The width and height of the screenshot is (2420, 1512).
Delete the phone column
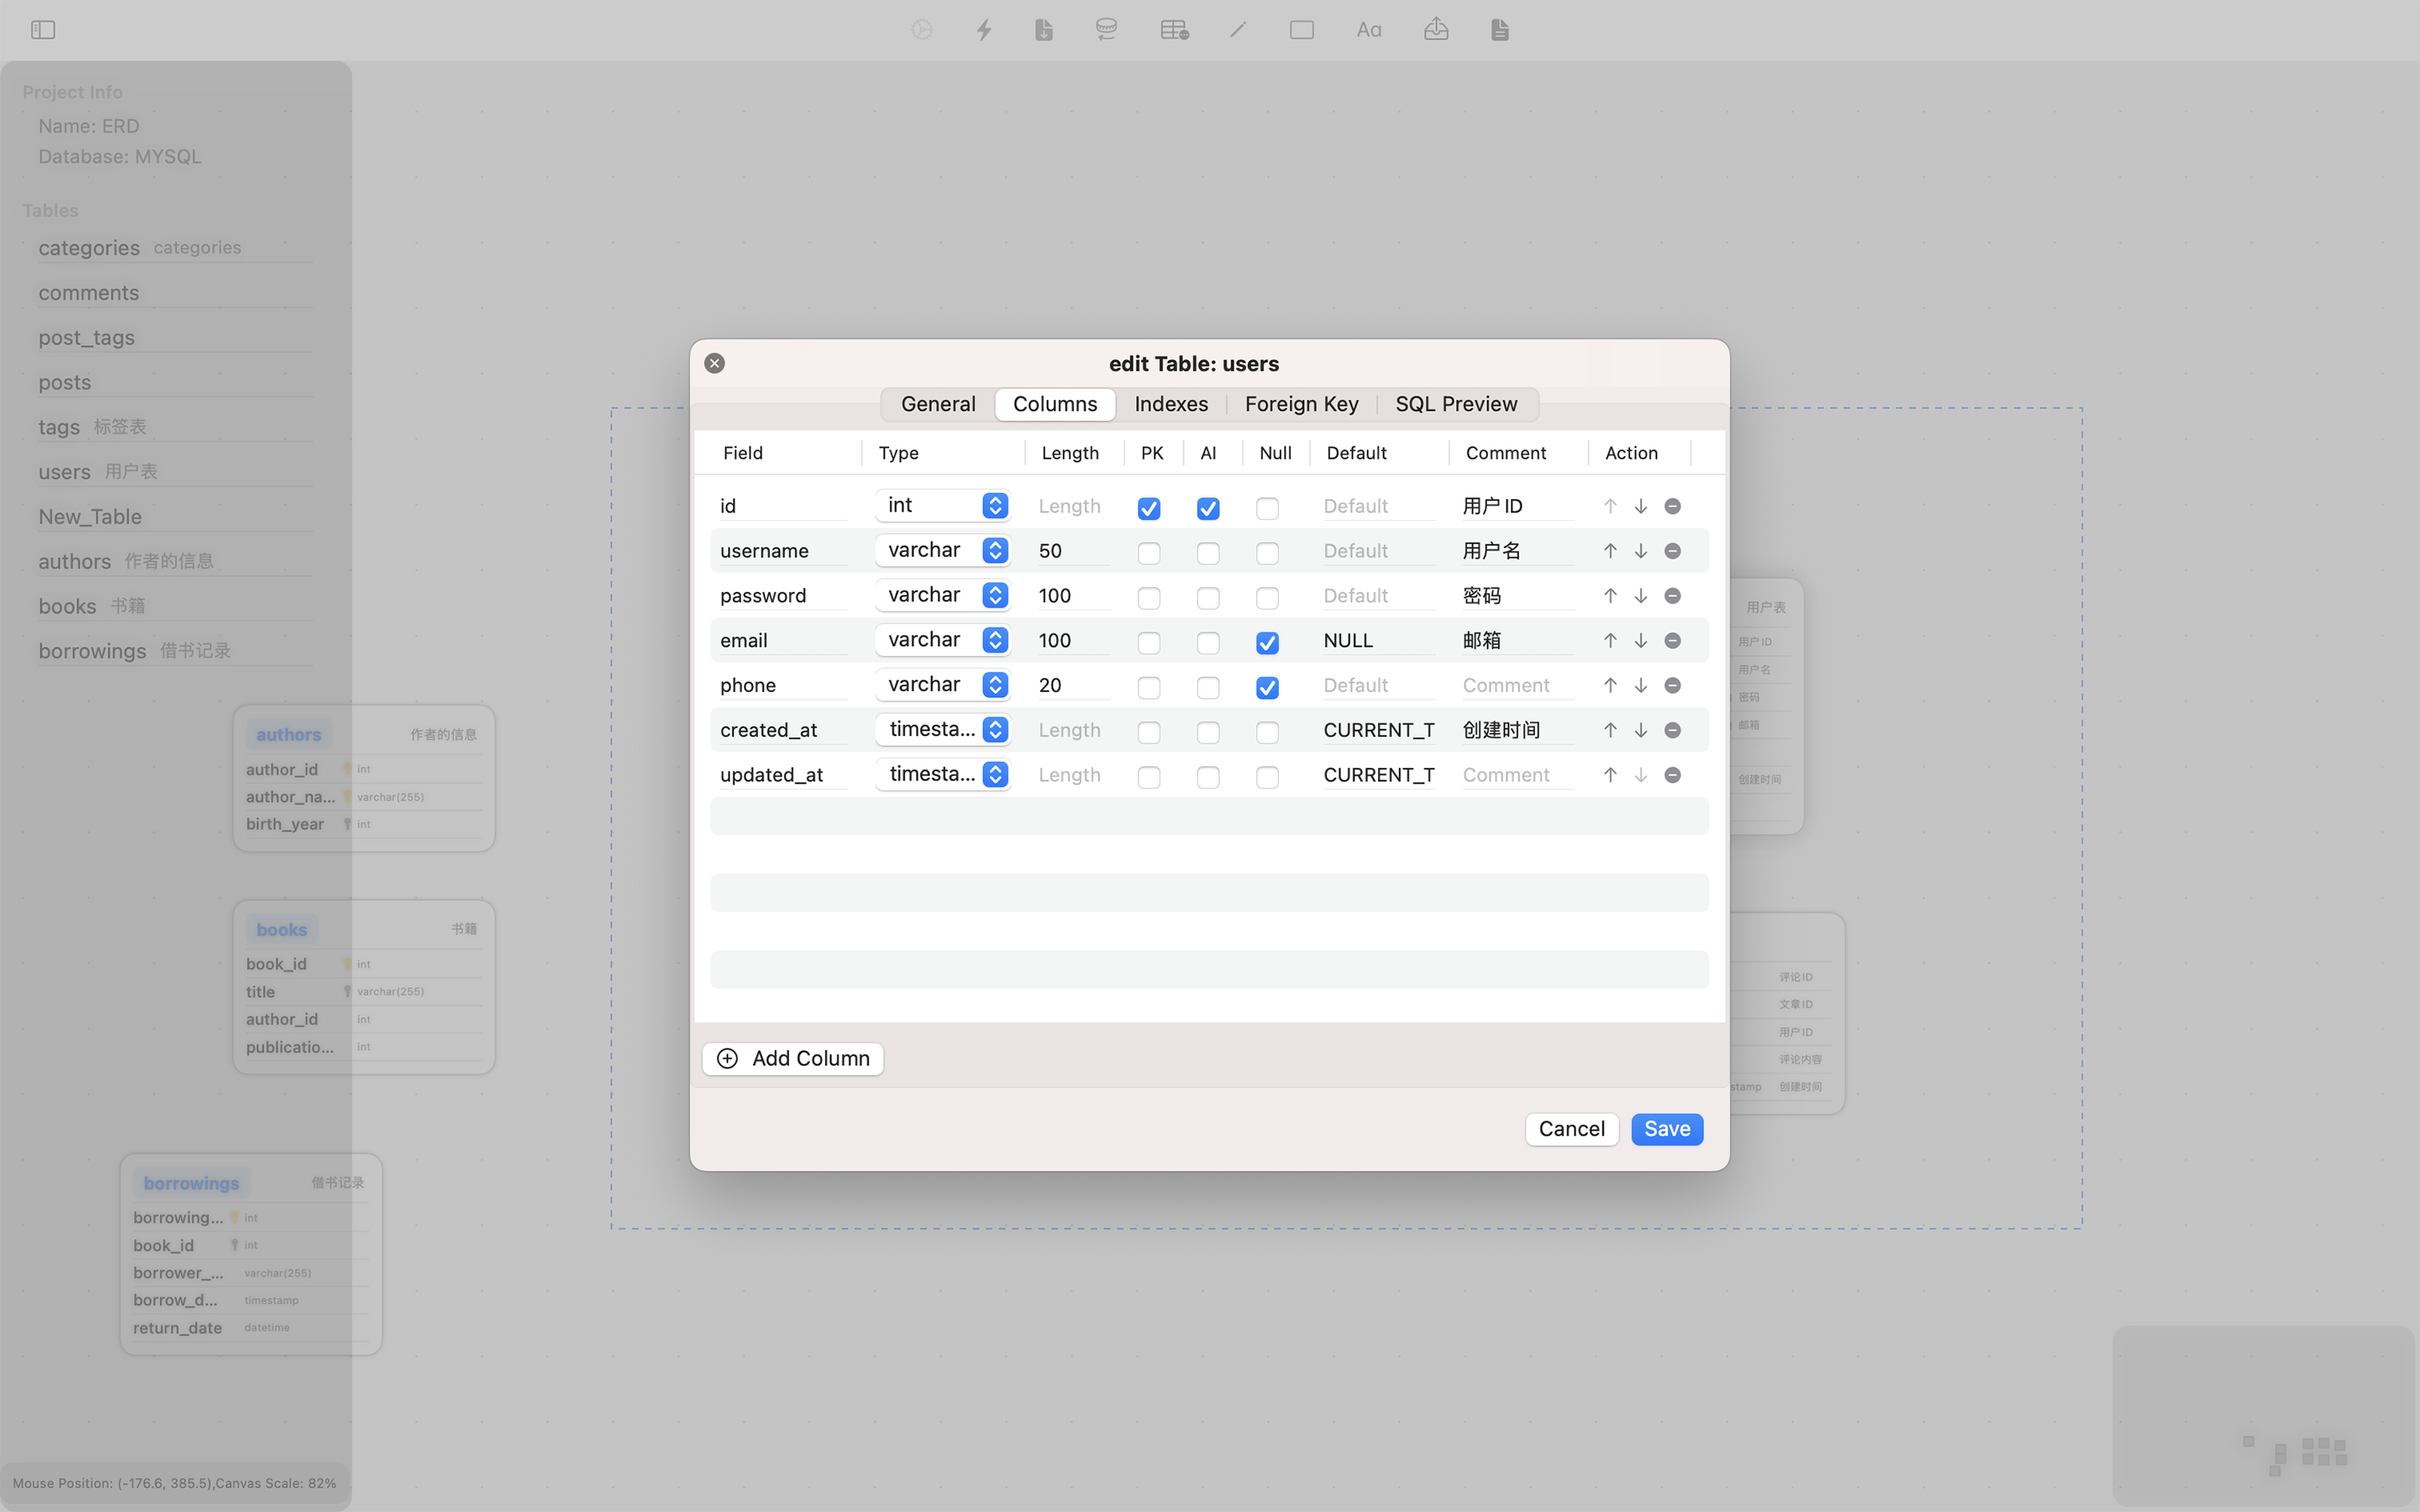pyautogui.click(x=1672, y=685)
